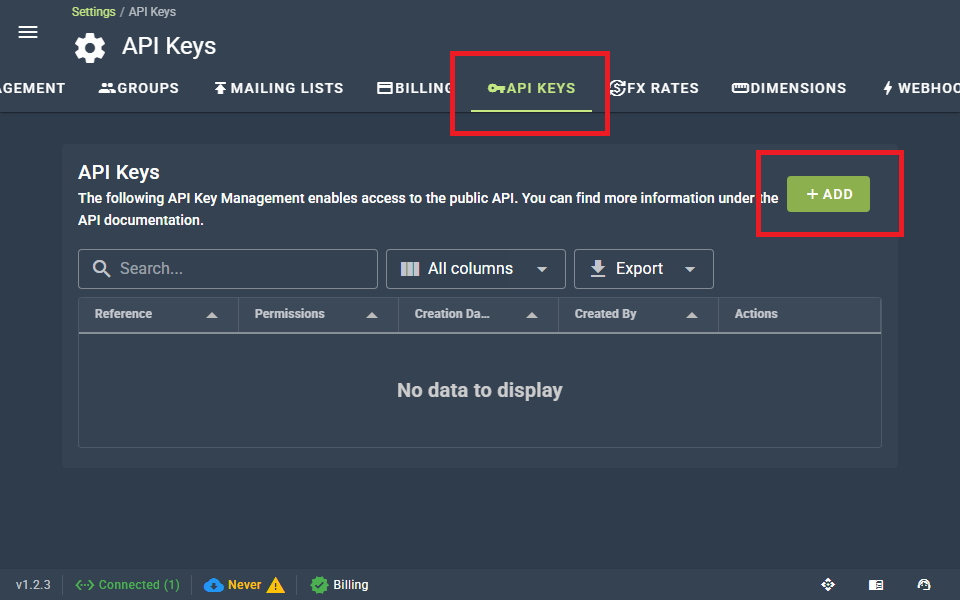Viewport: 960px width, 600px height.
Task: Switch to the Dimensions tab
Action: 789,88
